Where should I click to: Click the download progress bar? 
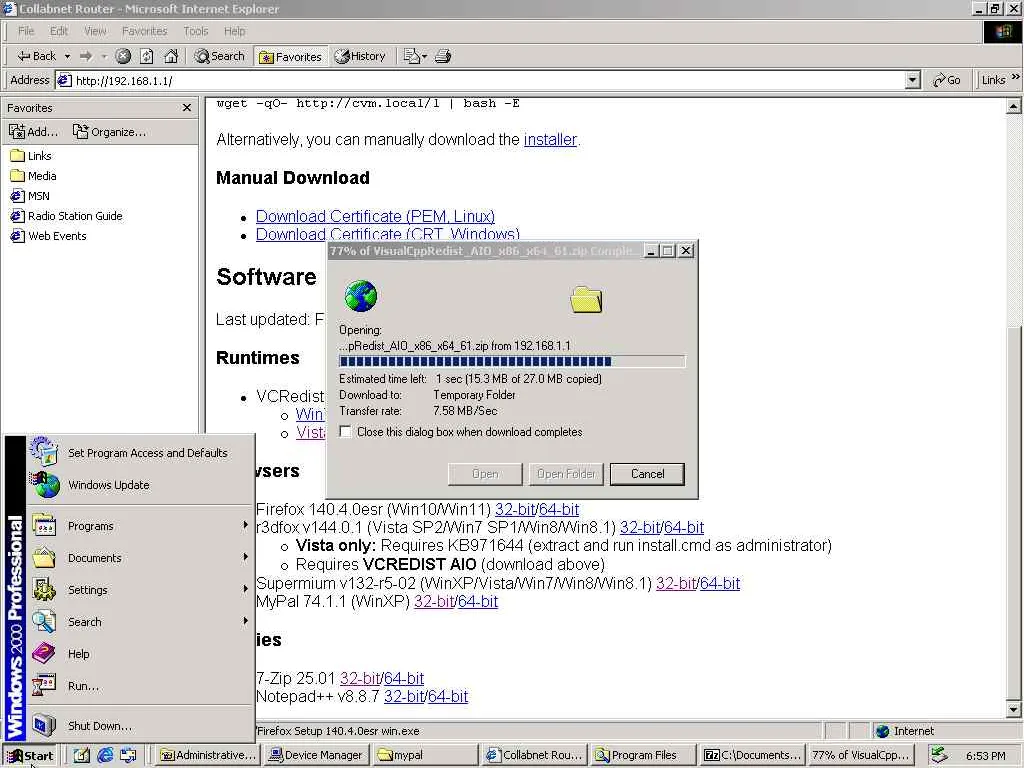point(512,361)
